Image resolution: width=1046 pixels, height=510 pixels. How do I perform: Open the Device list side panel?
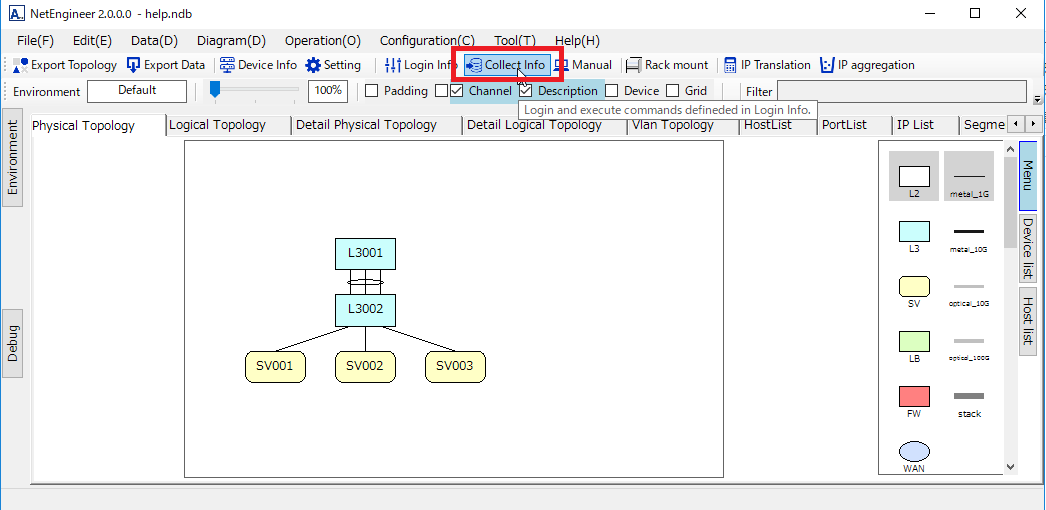1028,248
